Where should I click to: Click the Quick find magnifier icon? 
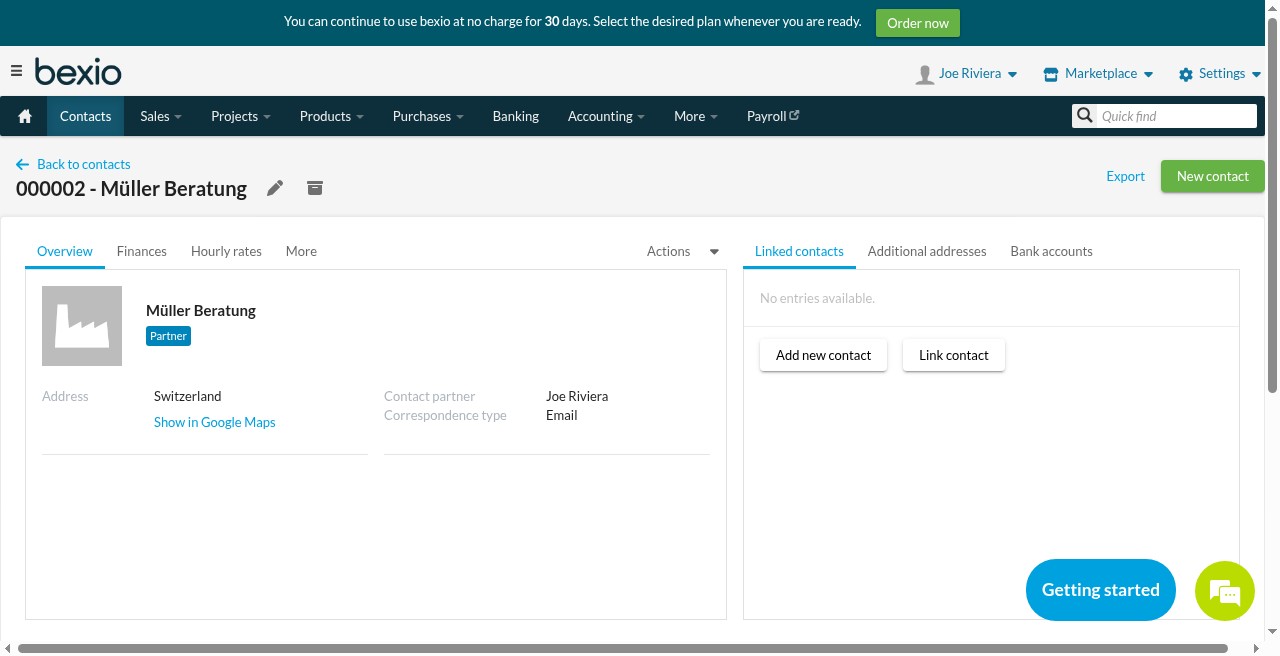coord(1085,116)
